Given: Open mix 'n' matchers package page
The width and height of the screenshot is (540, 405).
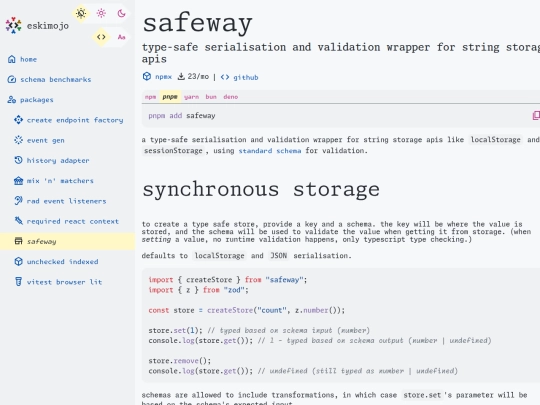Looking at the screenshot, I should click(x=60, y=181).
